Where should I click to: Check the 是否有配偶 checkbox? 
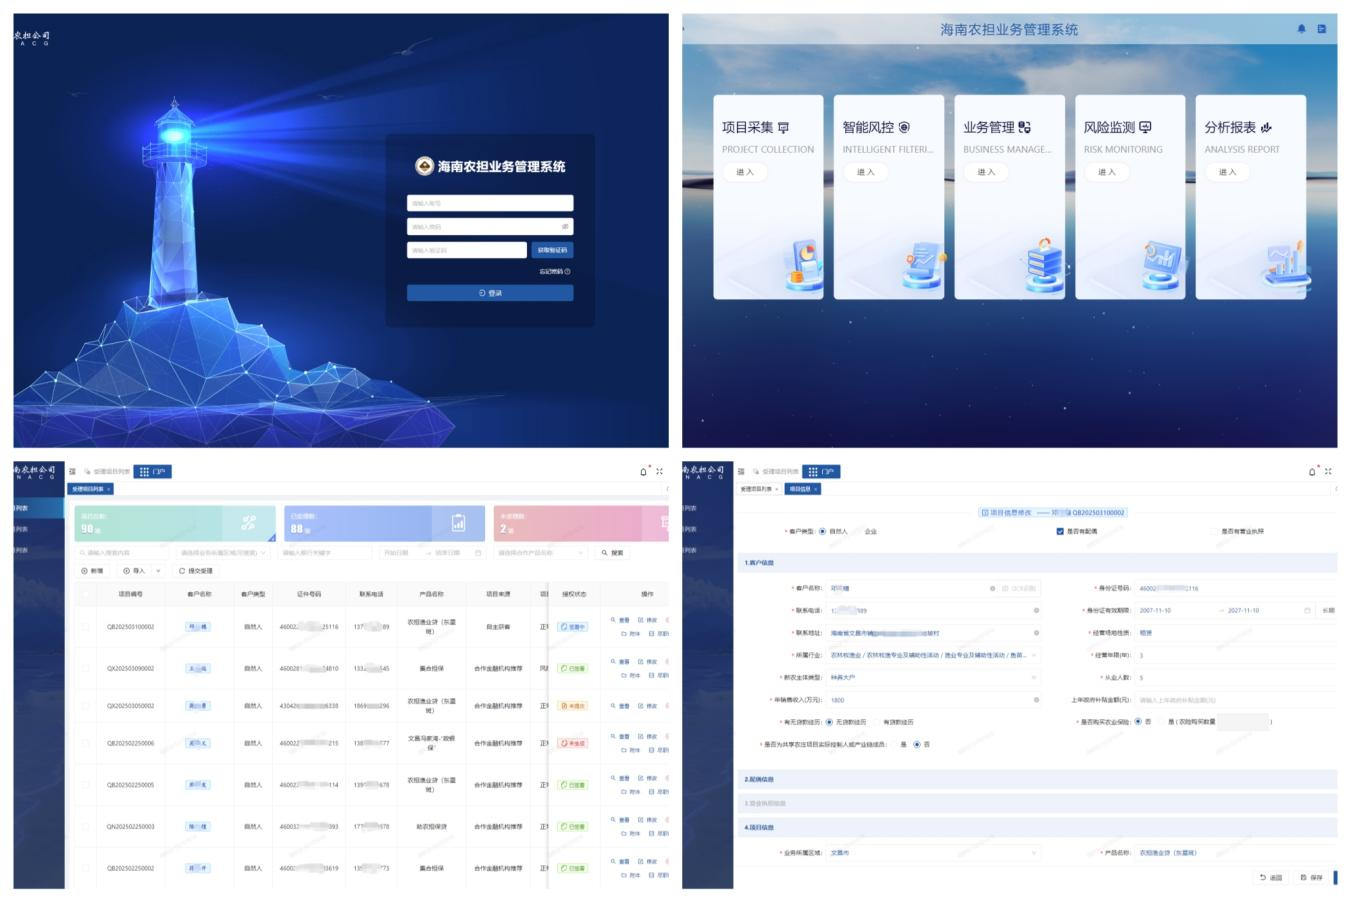(x=1060, y=532)
